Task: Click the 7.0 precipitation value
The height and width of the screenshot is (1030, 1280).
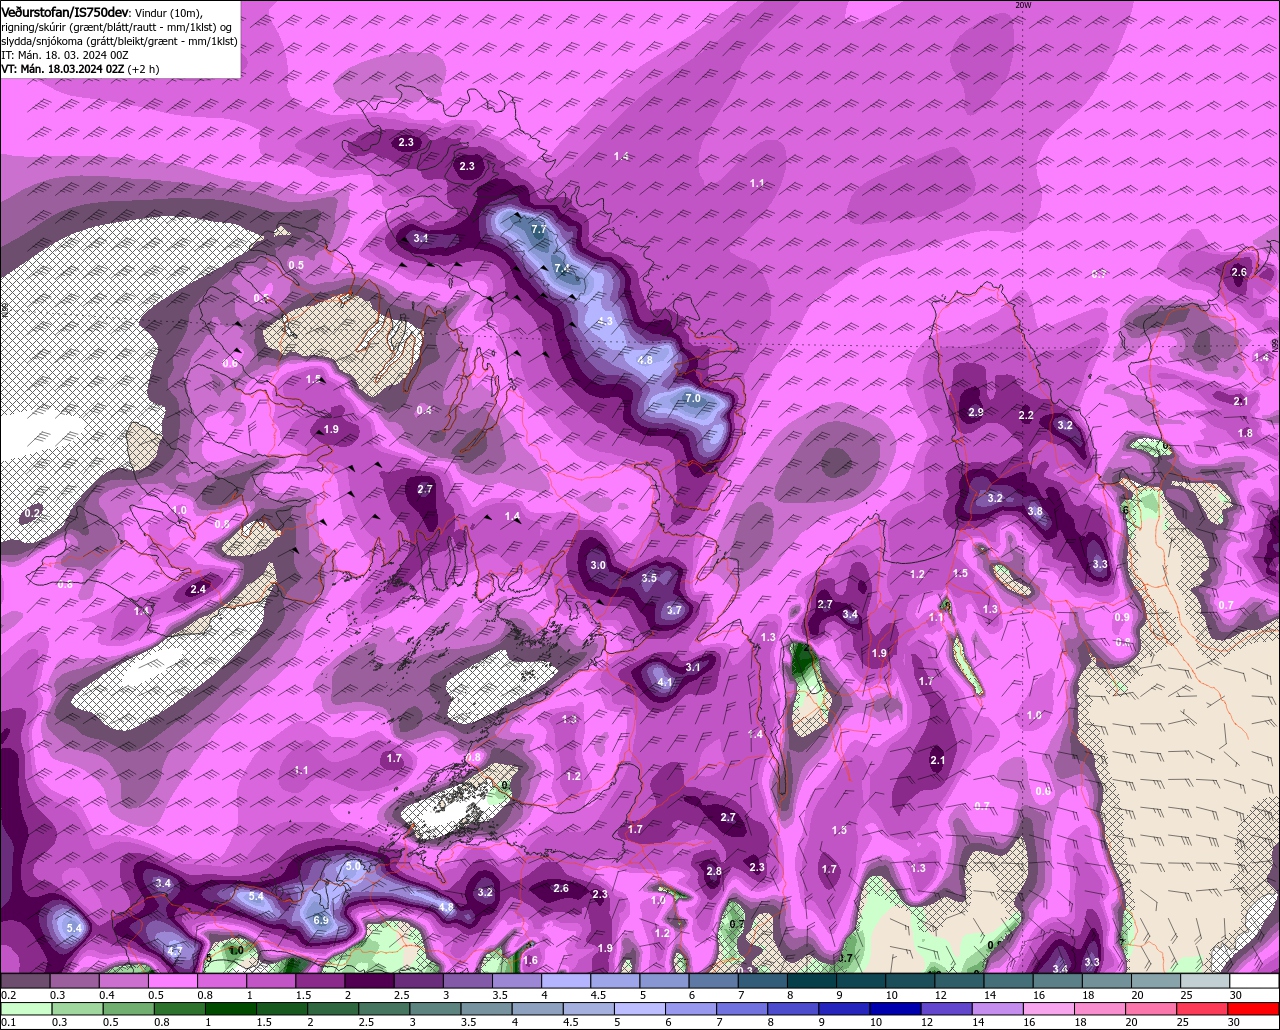Action: [693, 398]
